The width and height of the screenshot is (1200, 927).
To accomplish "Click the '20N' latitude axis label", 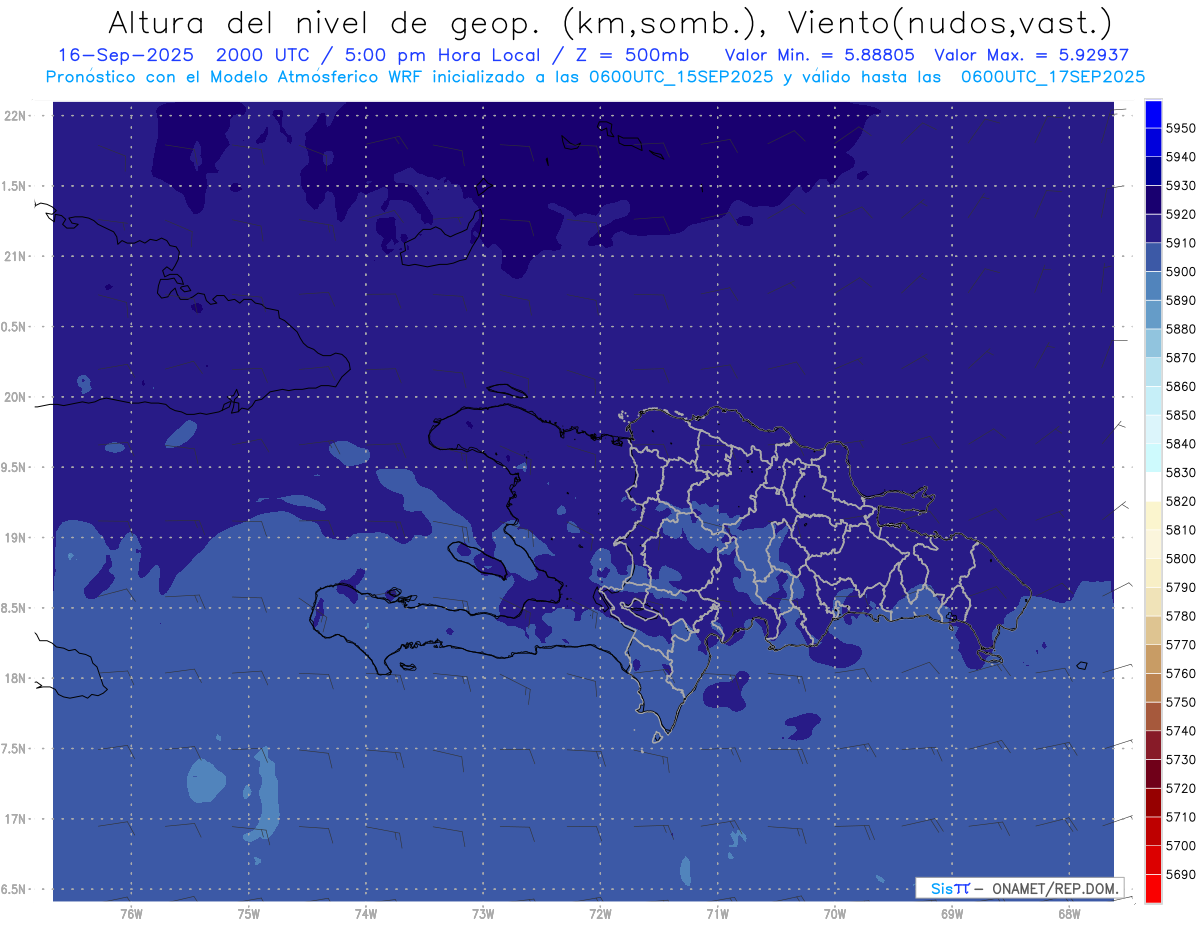I will (x=17, y=397).
